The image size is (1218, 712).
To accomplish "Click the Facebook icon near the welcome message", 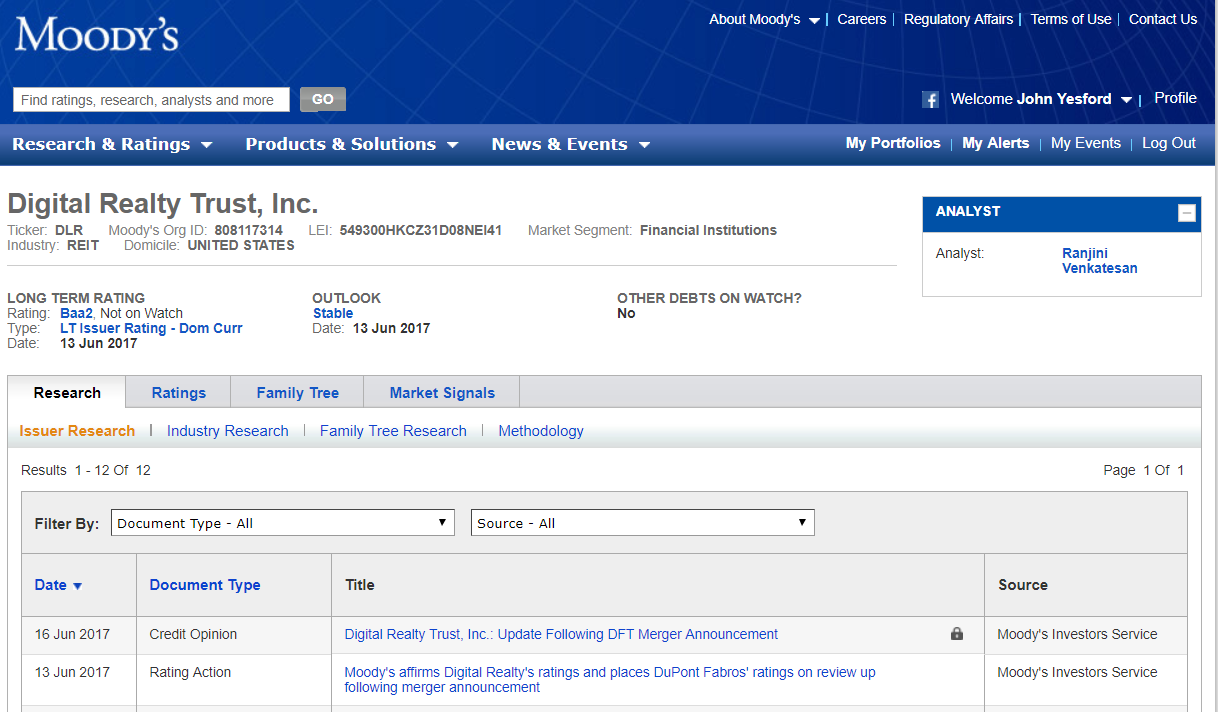I will point(930,99).
